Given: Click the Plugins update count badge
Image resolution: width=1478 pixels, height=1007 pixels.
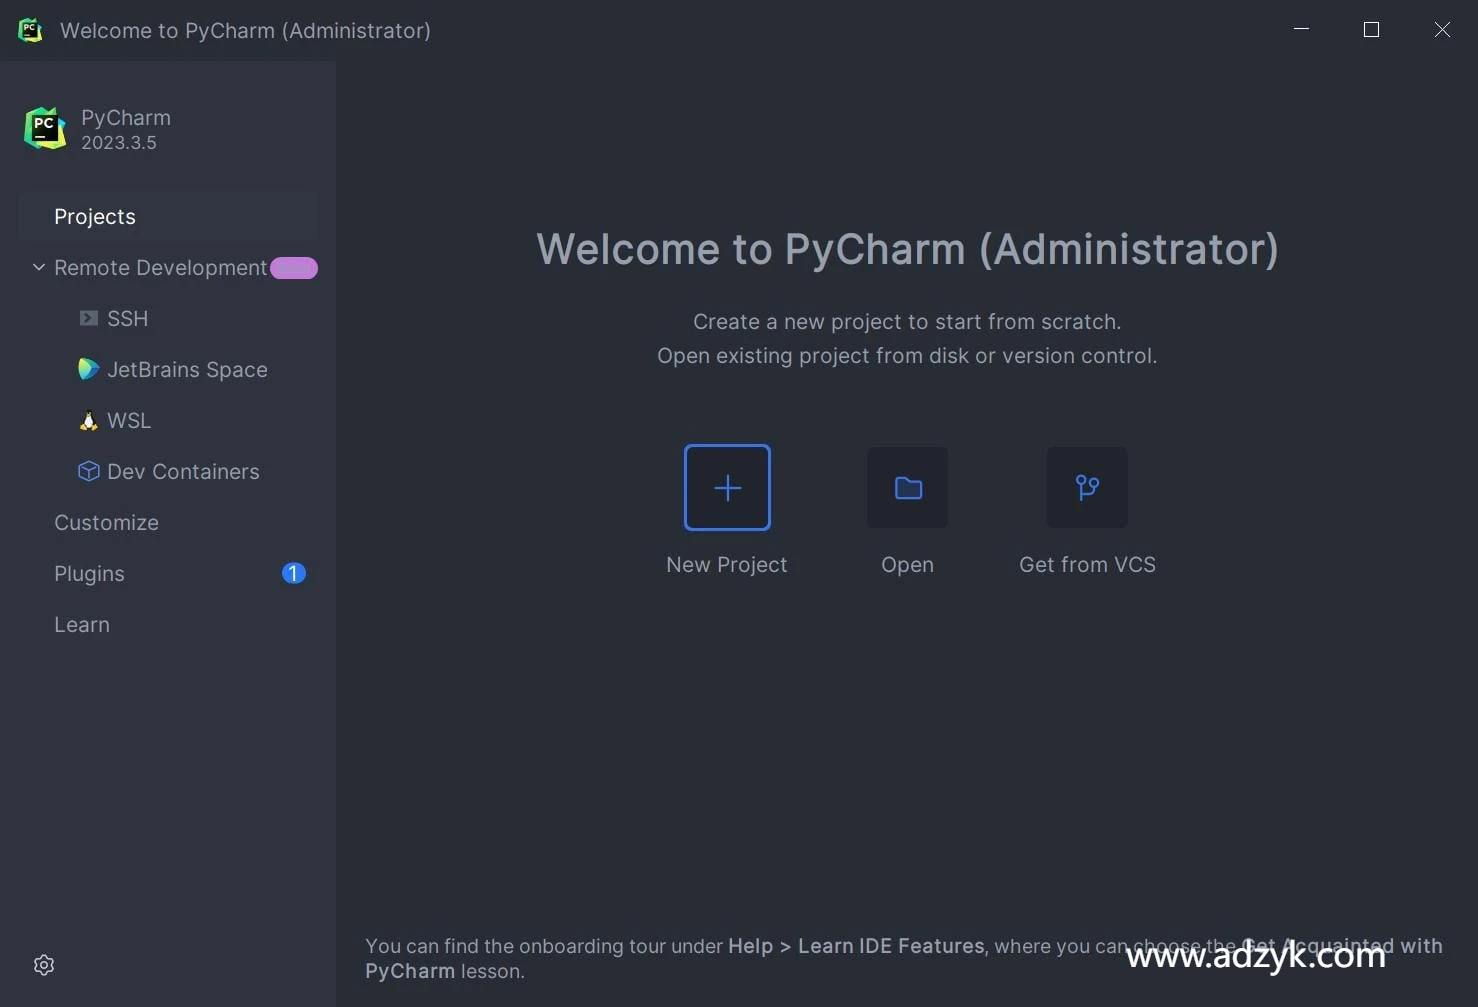Looking at the screenshot, I should 293,573.
